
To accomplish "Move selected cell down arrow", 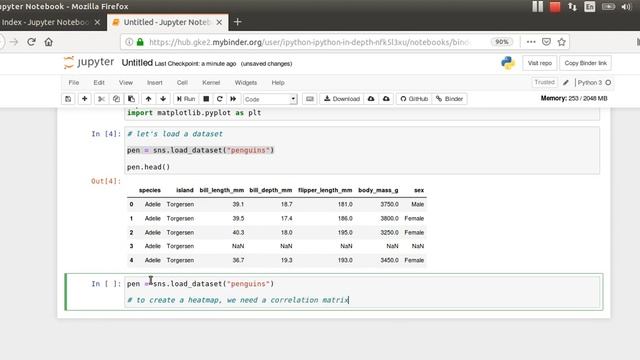I will tap(163, 99).
